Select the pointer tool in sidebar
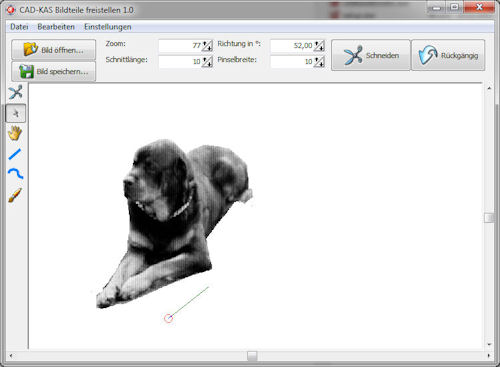The height and width of the screenshot is (367, 500). tap(16, 113)
